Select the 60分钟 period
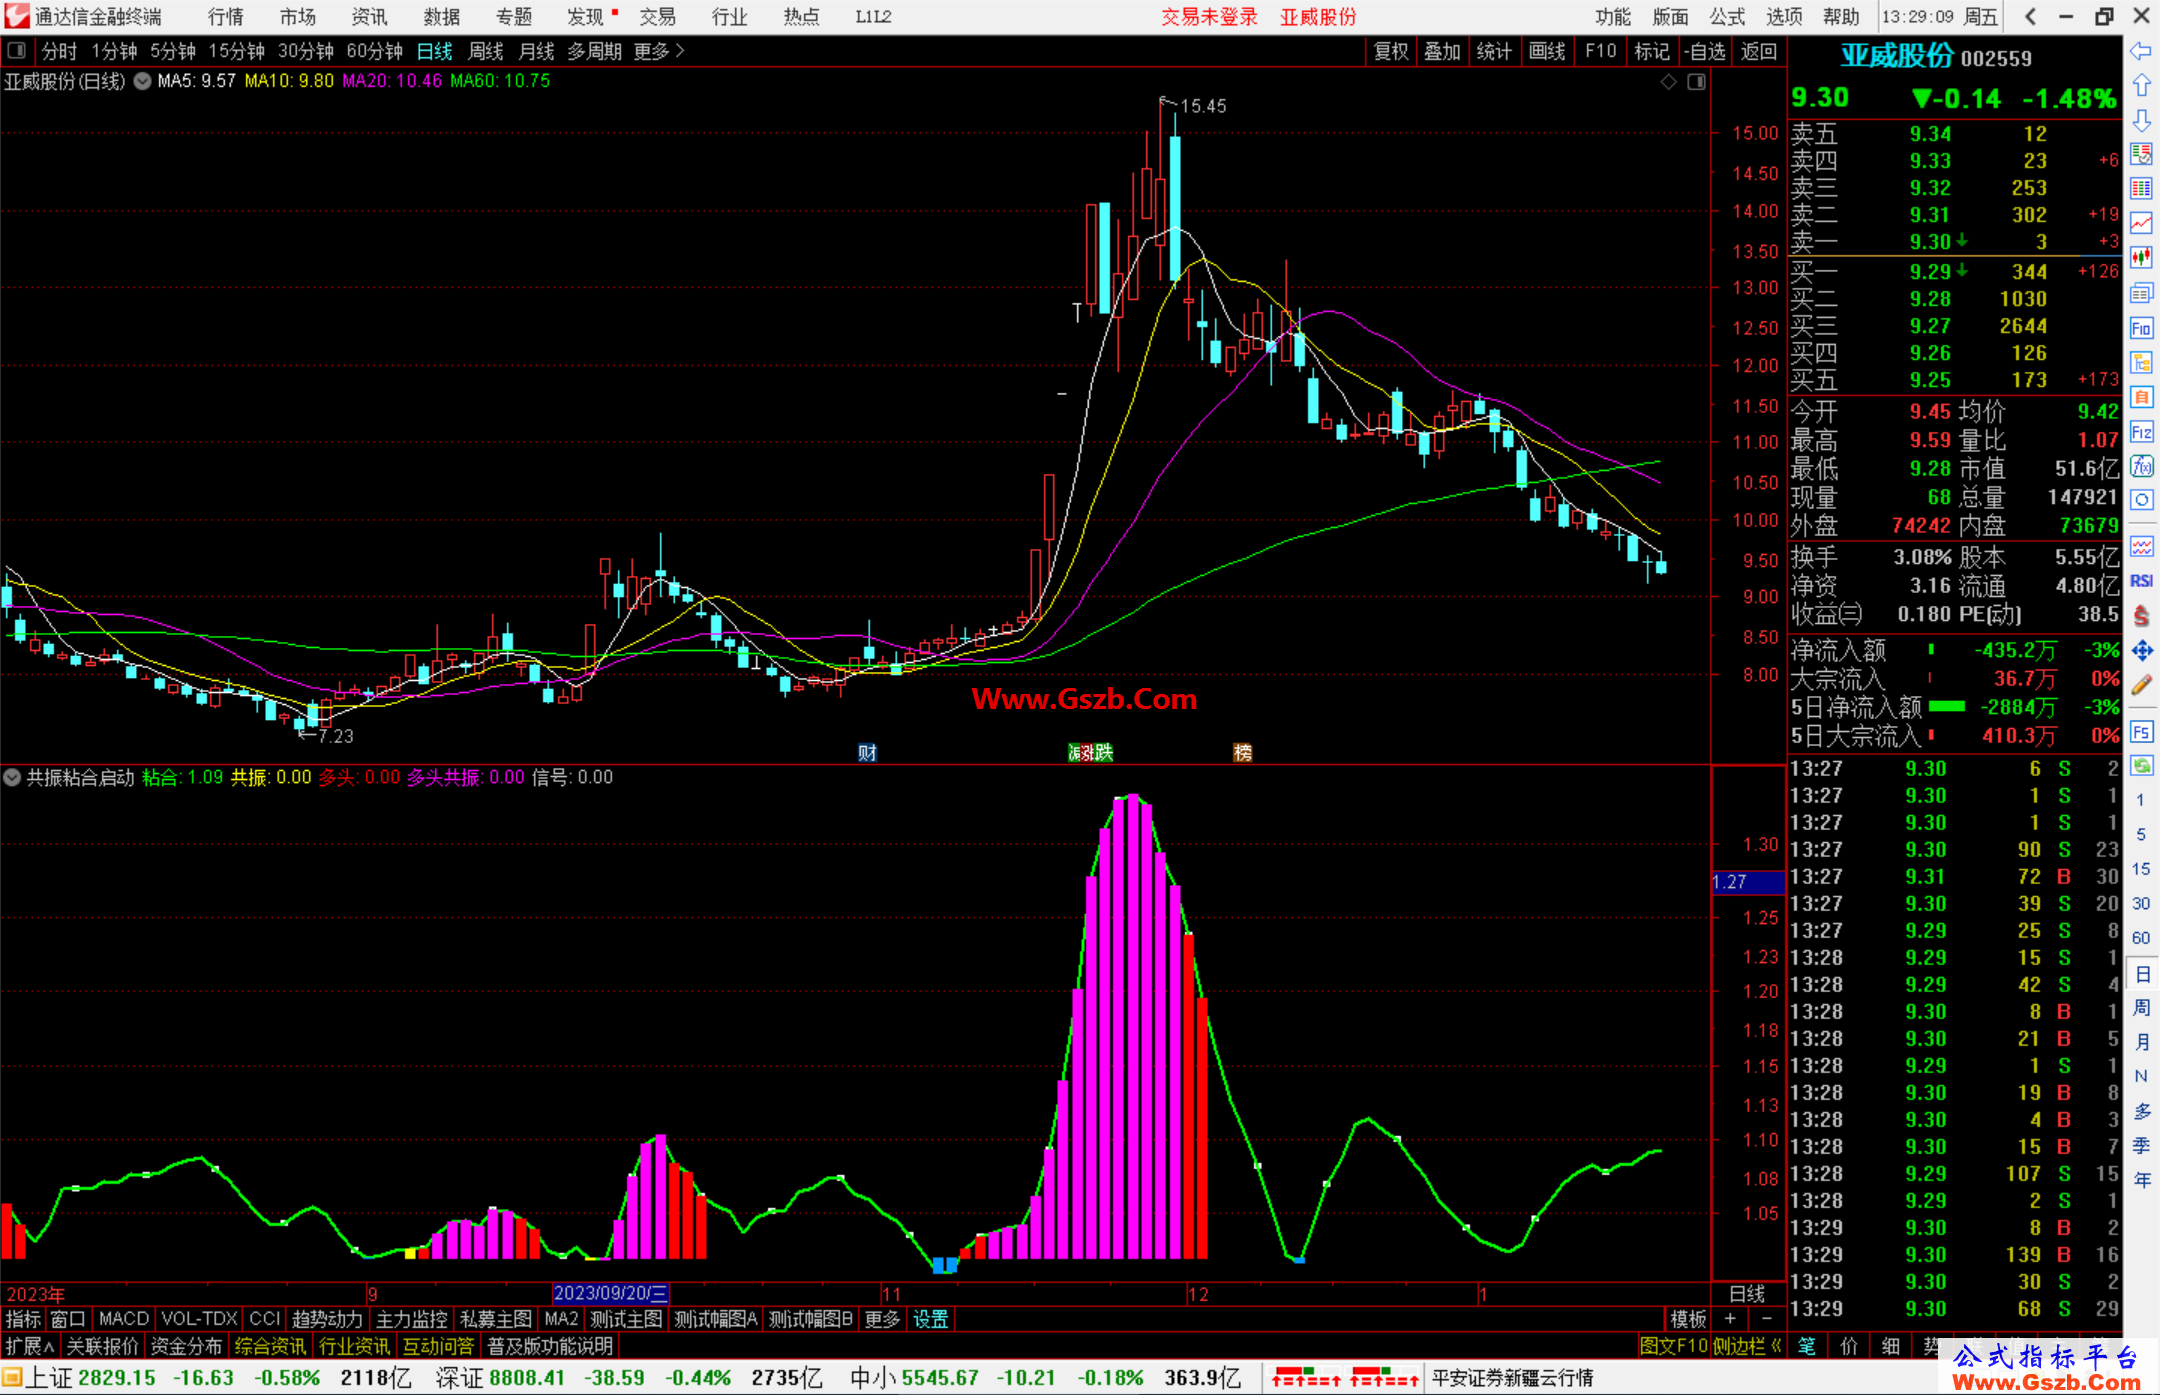 pyautogui.click(x=374, y=51)
